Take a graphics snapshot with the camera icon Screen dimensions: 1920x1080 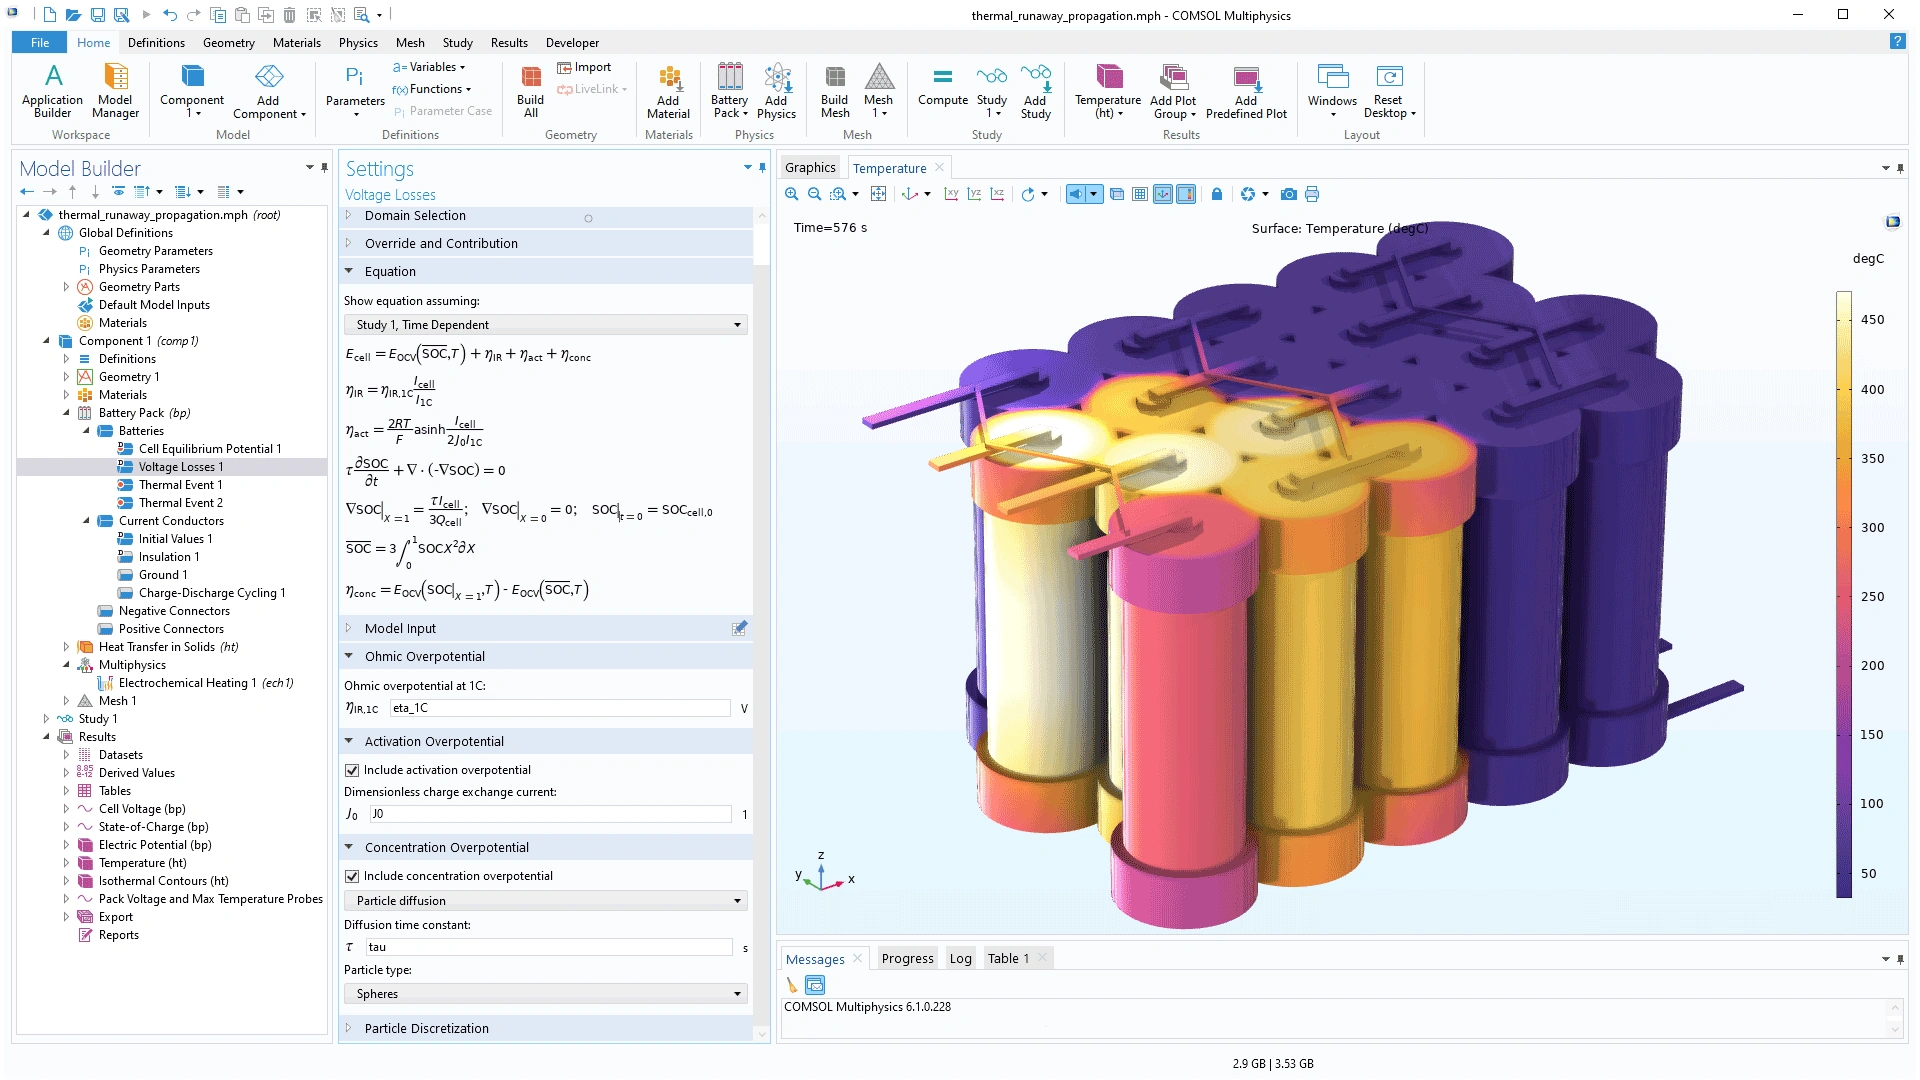pos(1288,194)
